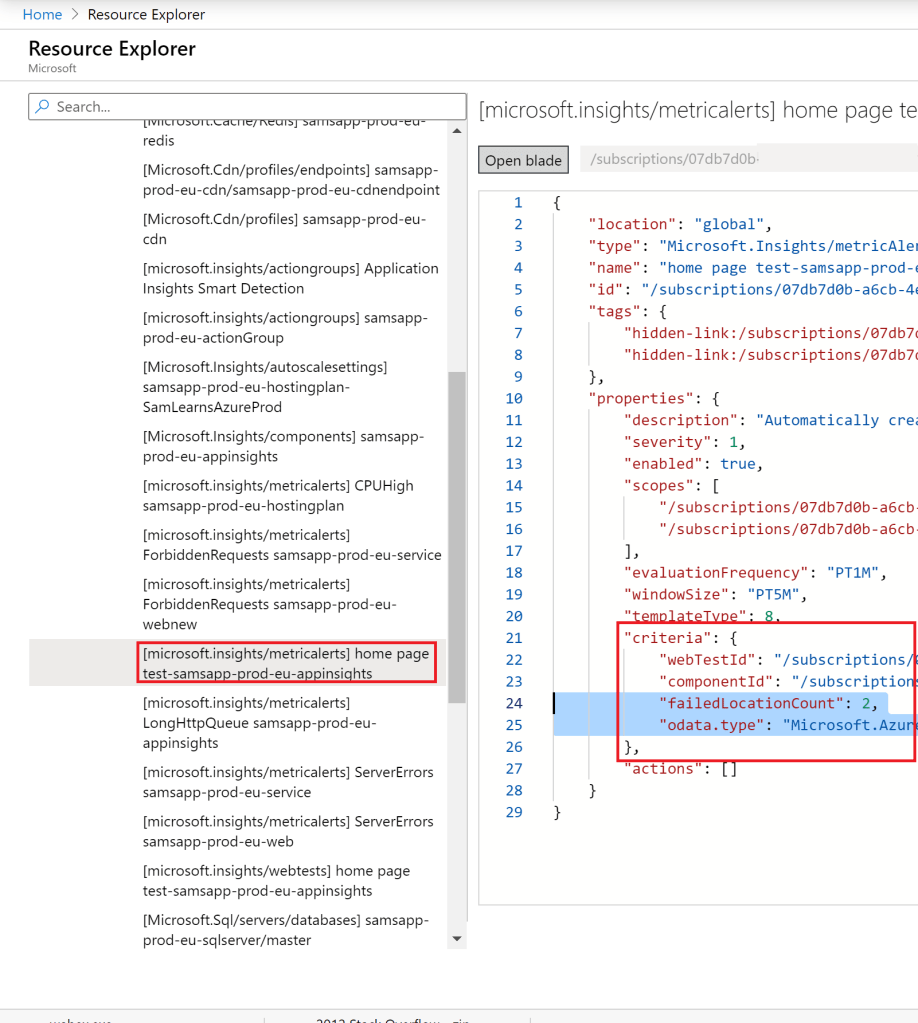918x1023 pixels.
Task: Select the LongHttpQueue samsapp-prod-eu-appinsights alert
Action: tap(260, 723)
